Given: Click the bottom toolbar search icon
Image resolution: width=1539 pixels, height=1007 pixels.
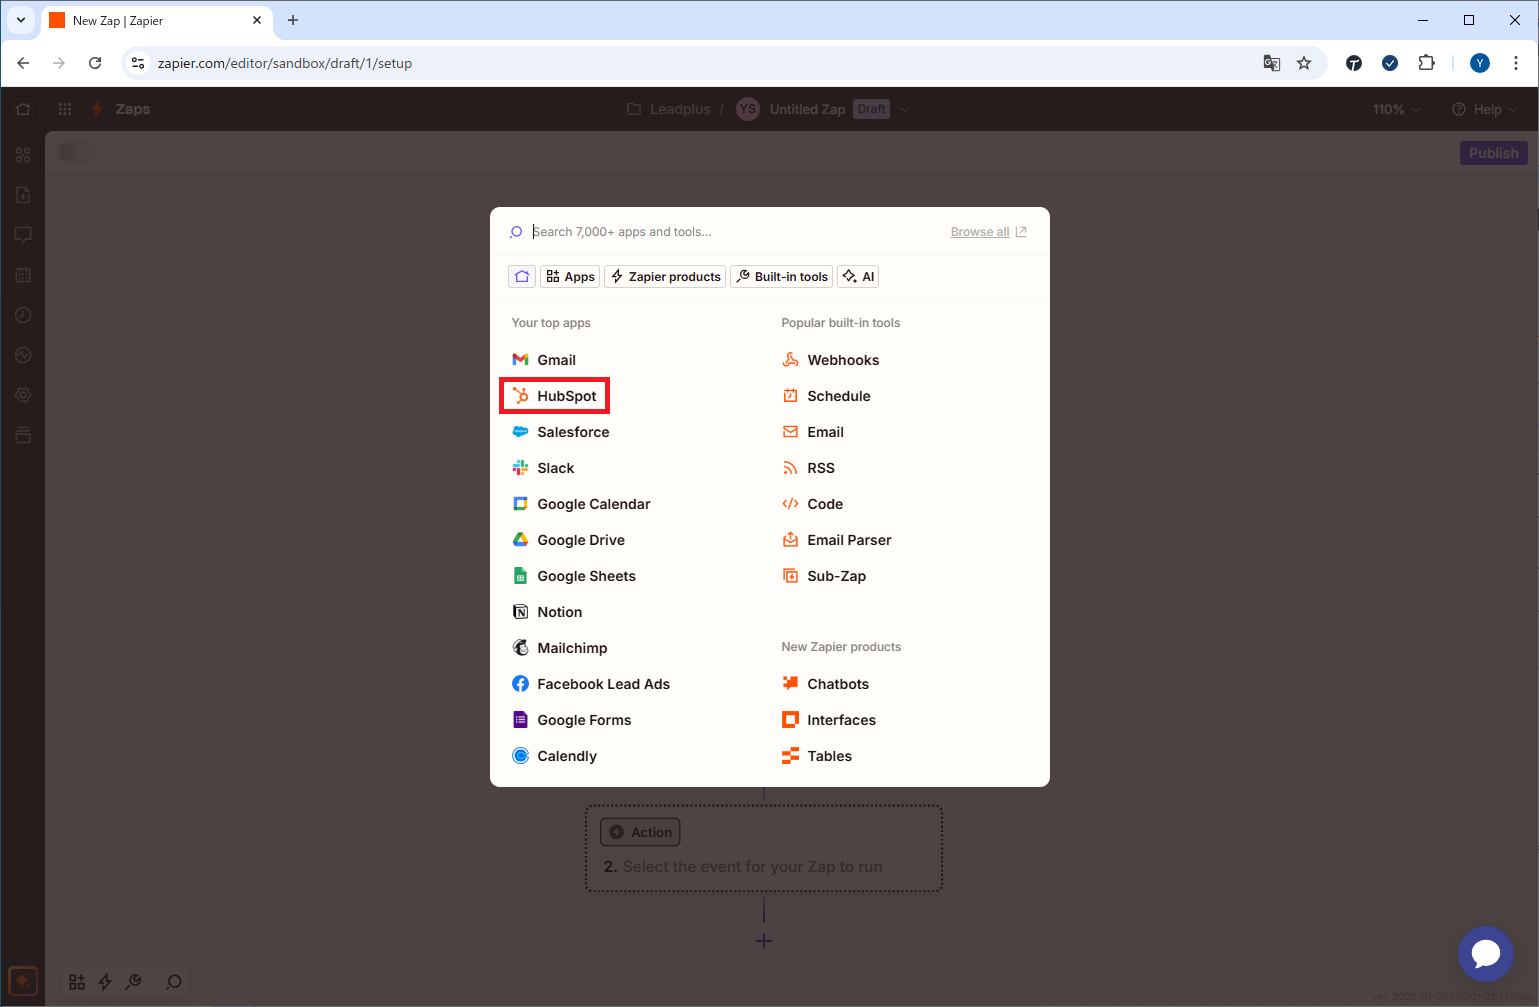Looking at the screenshot, I should click(x=174, y=982).
